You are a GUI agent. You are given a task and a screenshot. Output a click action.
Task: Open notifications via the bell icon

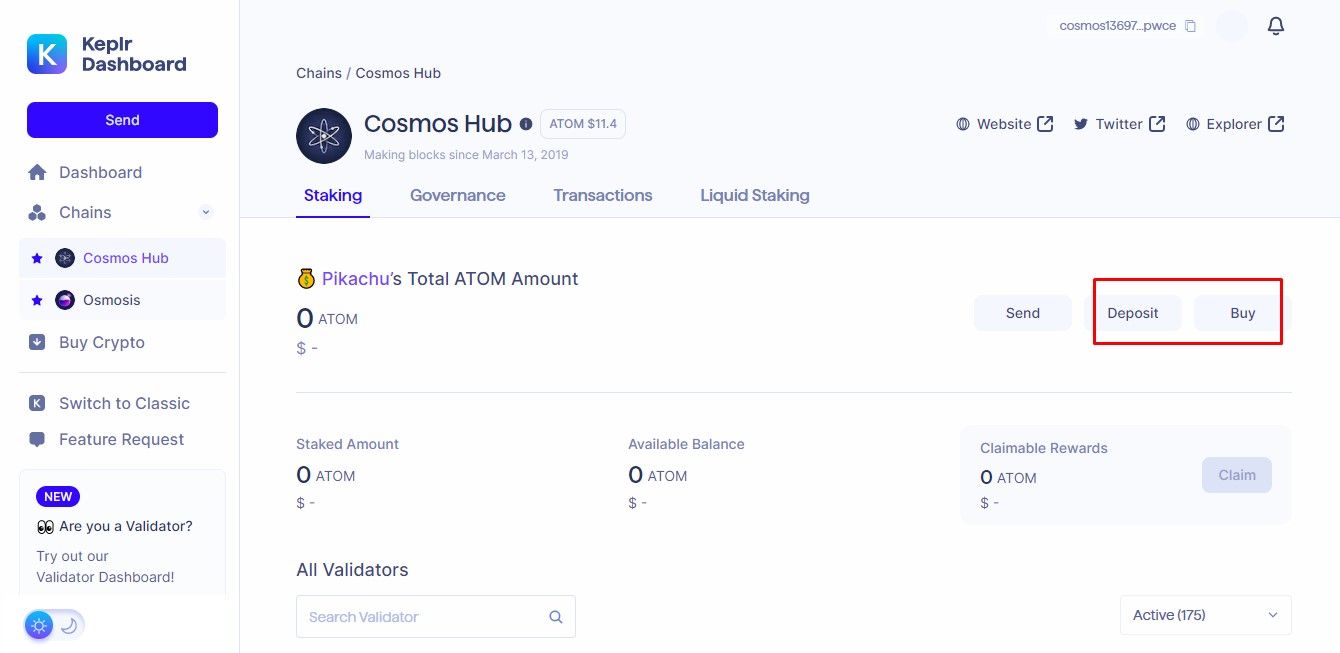[1276, 26]
